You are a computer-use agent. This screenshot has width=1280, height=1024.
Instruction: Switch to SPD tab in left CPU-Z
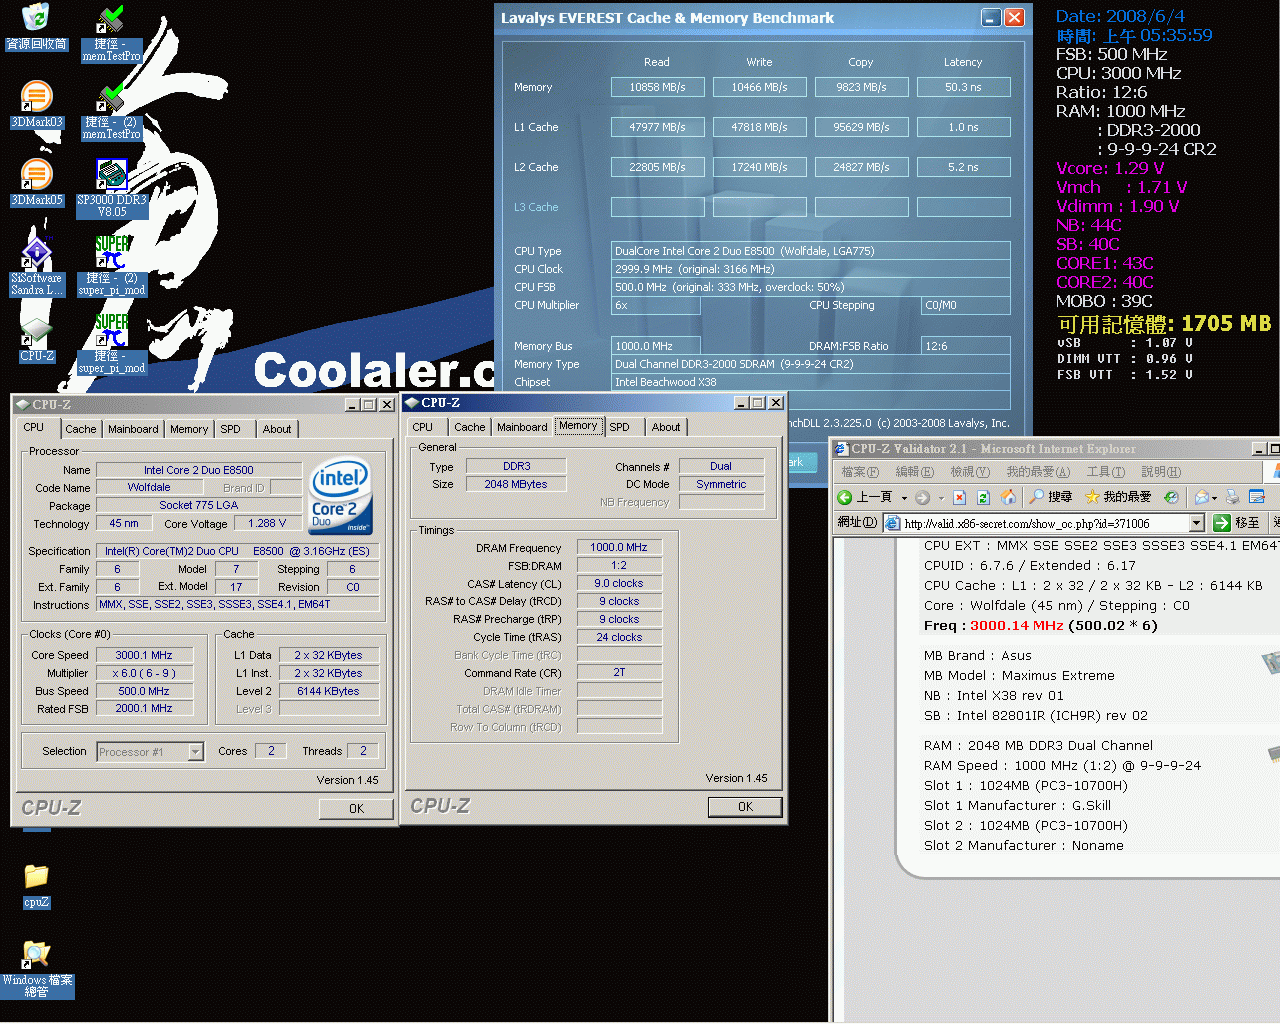tap(231, 429)
